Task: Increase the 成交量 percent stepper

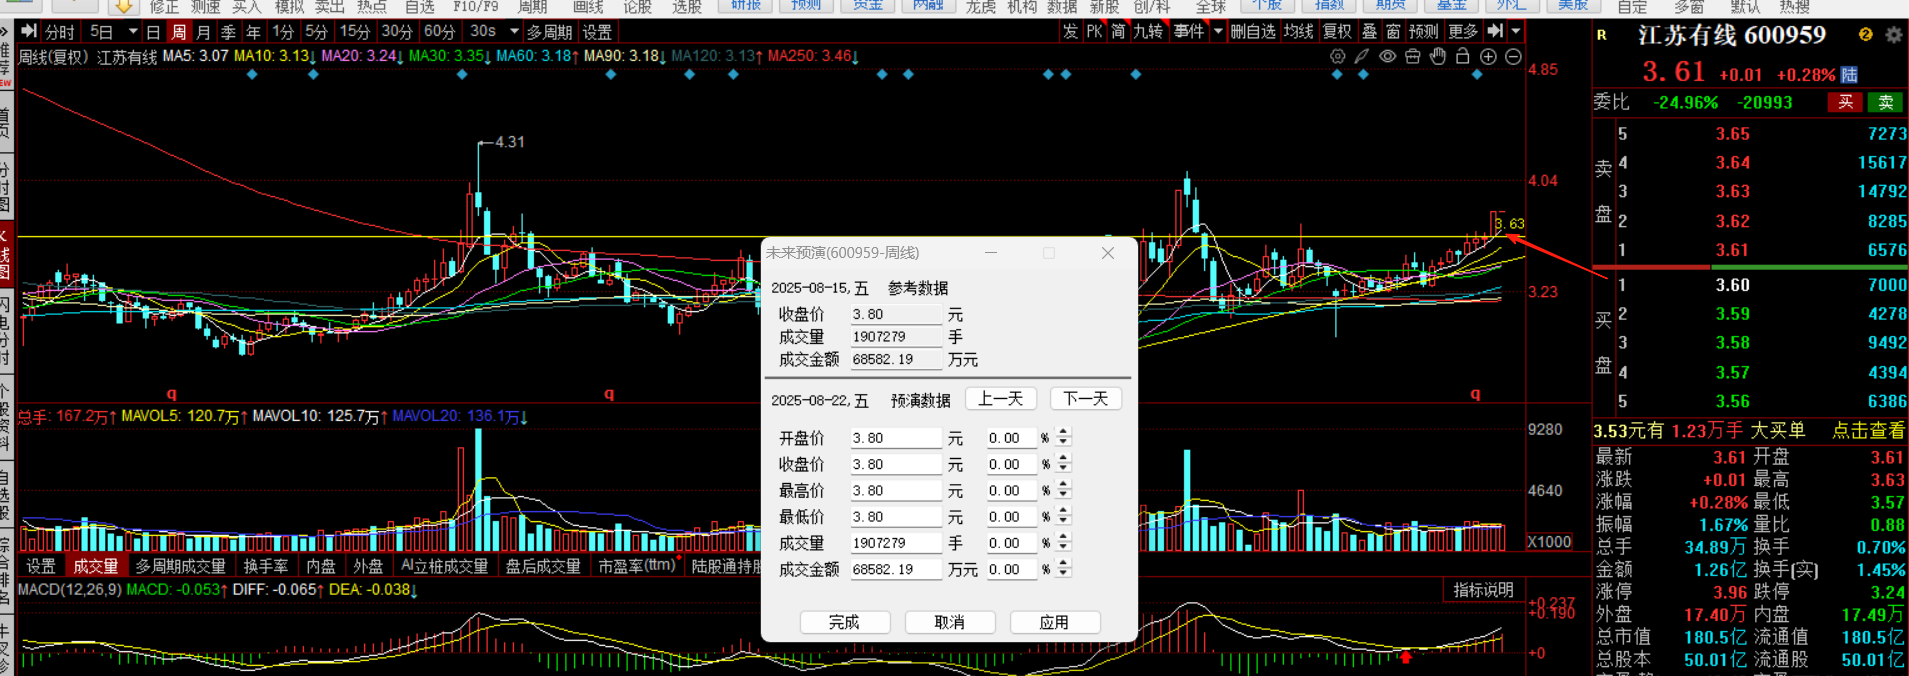Action: pos(1063,538)
